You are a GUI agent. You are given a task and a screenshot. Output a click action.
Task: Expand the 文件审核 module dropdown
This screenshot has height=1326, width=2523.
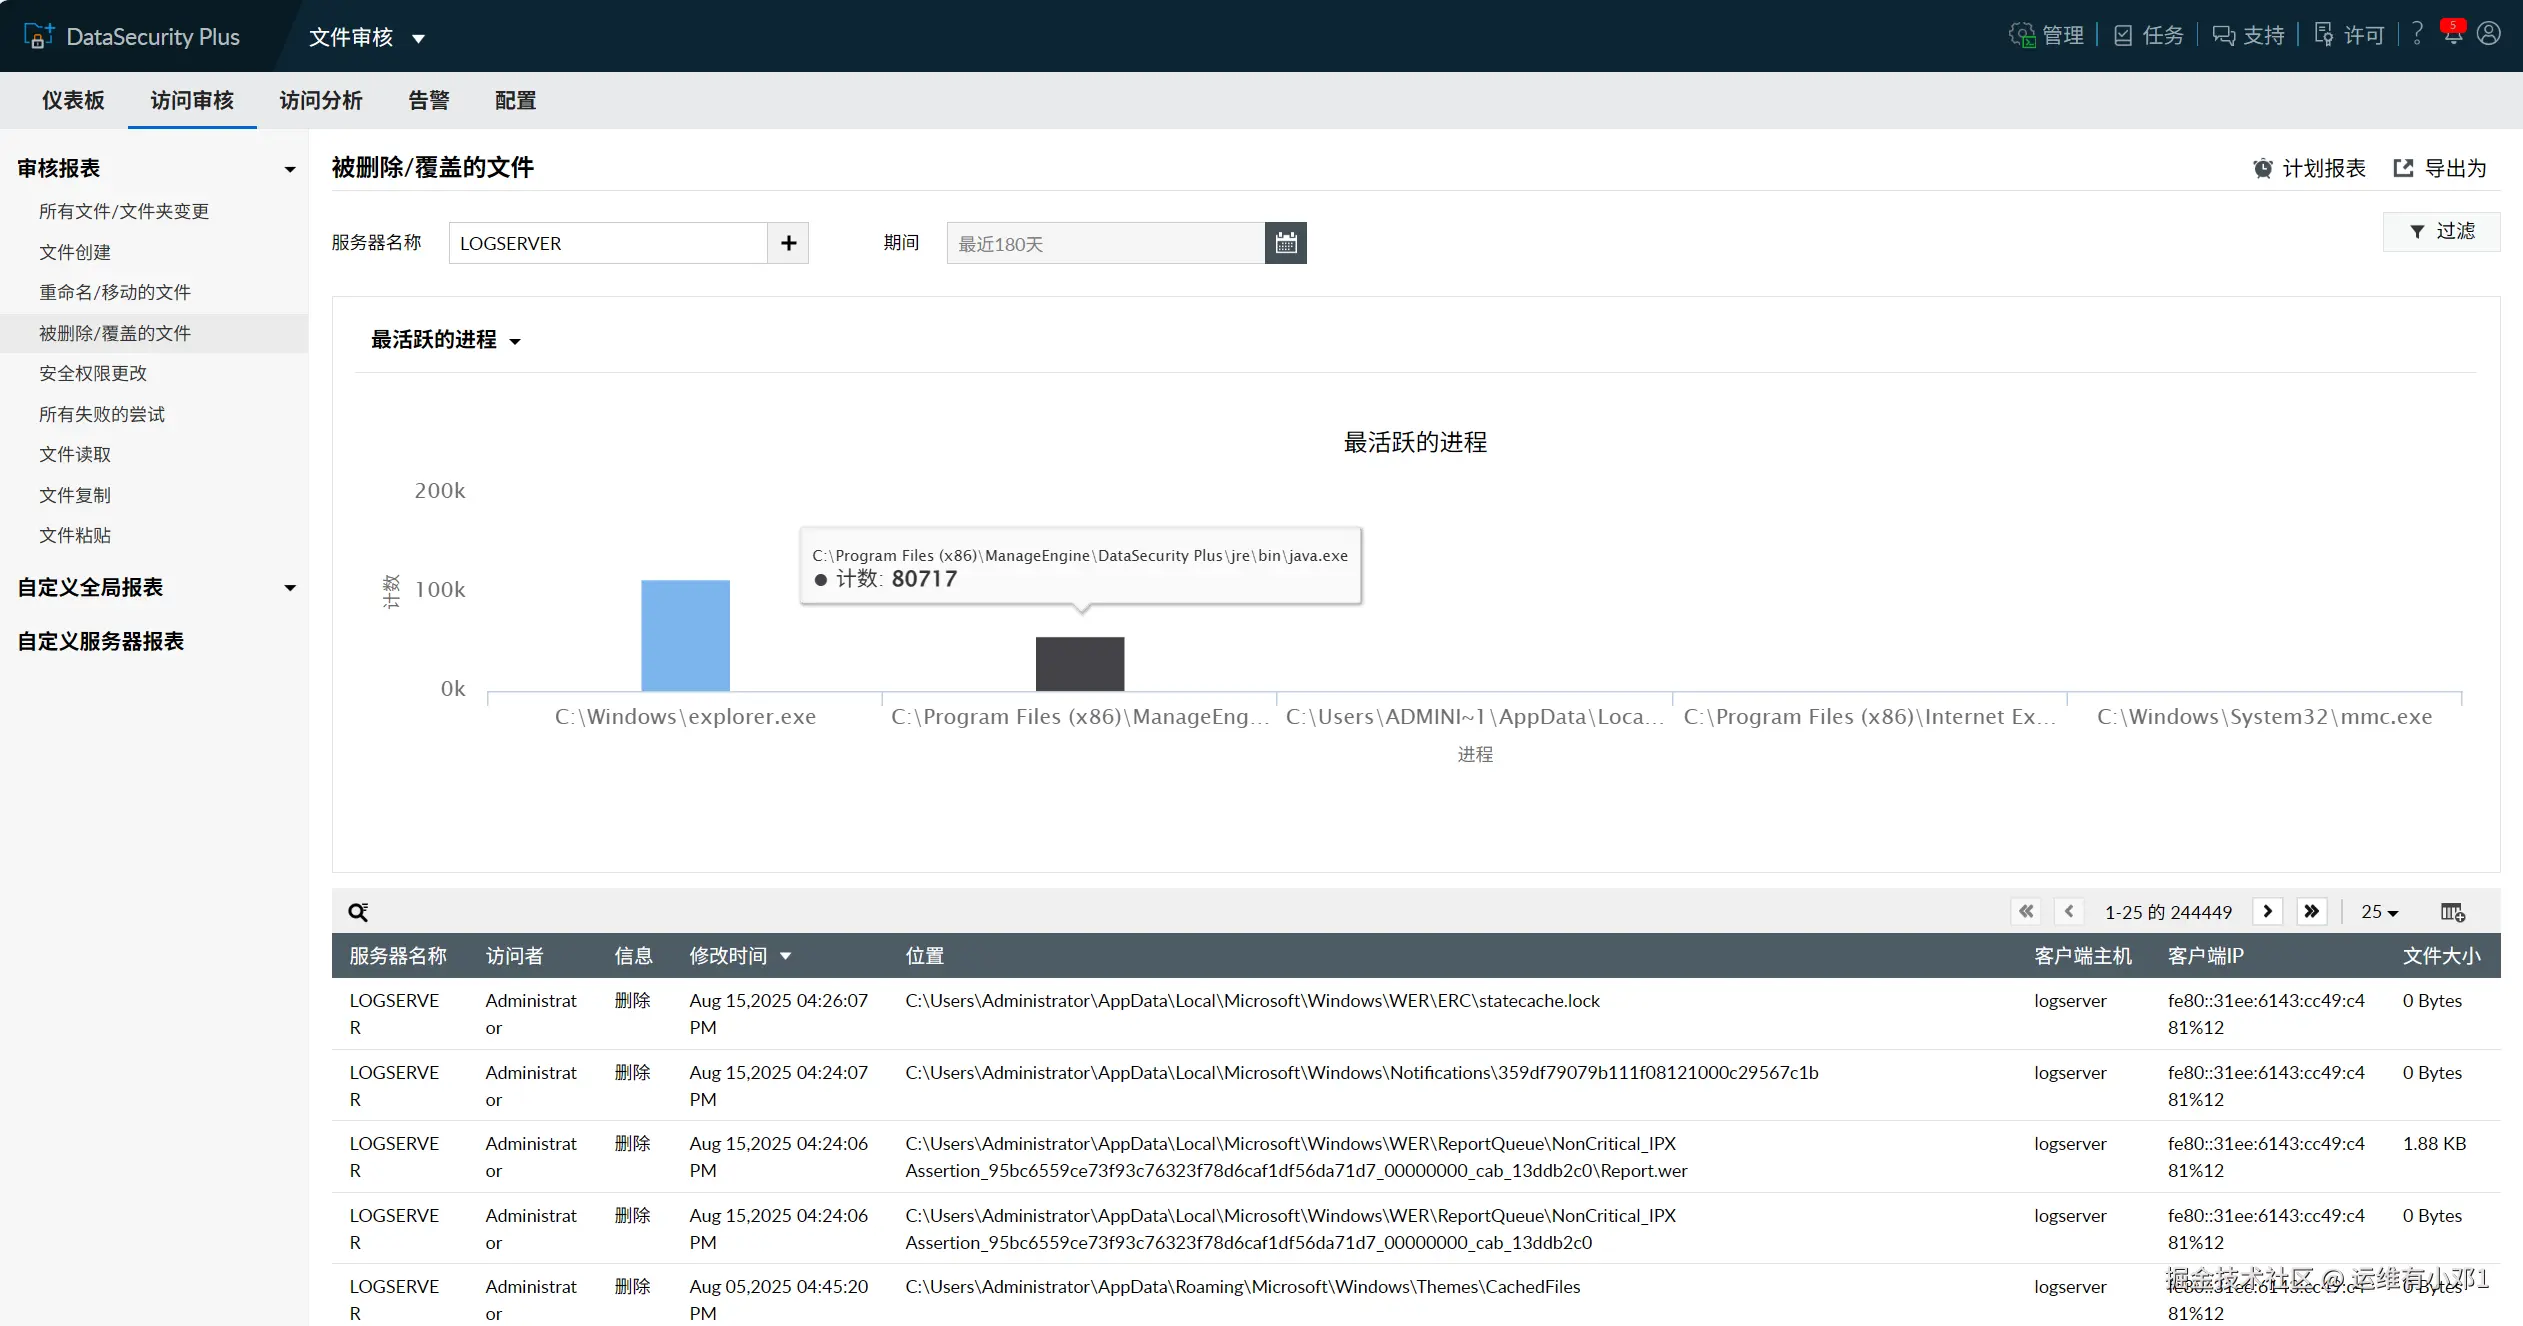click(x=366, y=38)
